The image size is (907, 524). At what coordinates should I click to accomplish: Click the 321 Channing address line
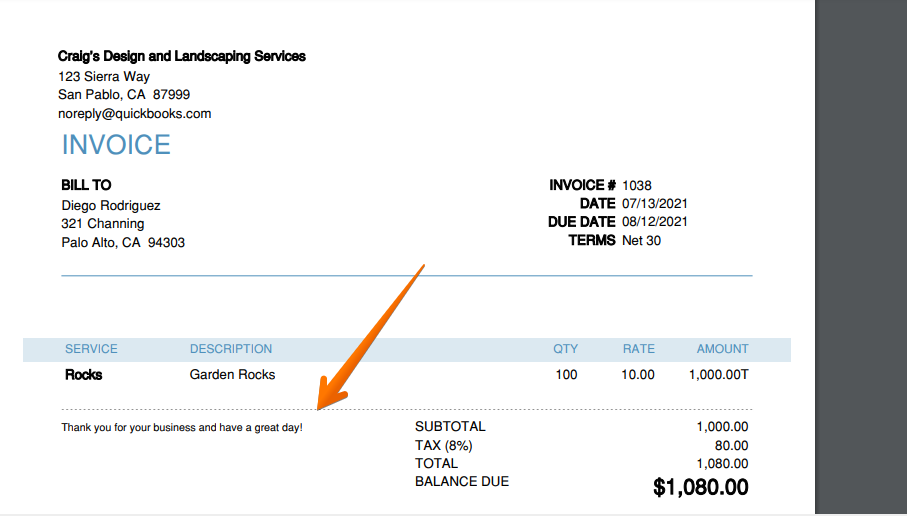point(103,223)
